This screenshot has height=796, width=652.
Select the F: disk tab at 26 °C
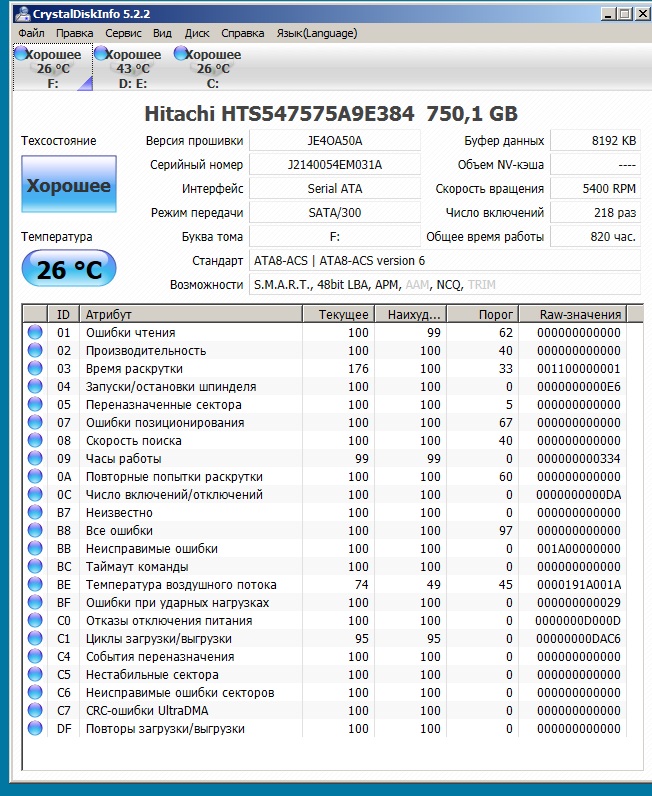pyautogui.click(x=53, y=68)
